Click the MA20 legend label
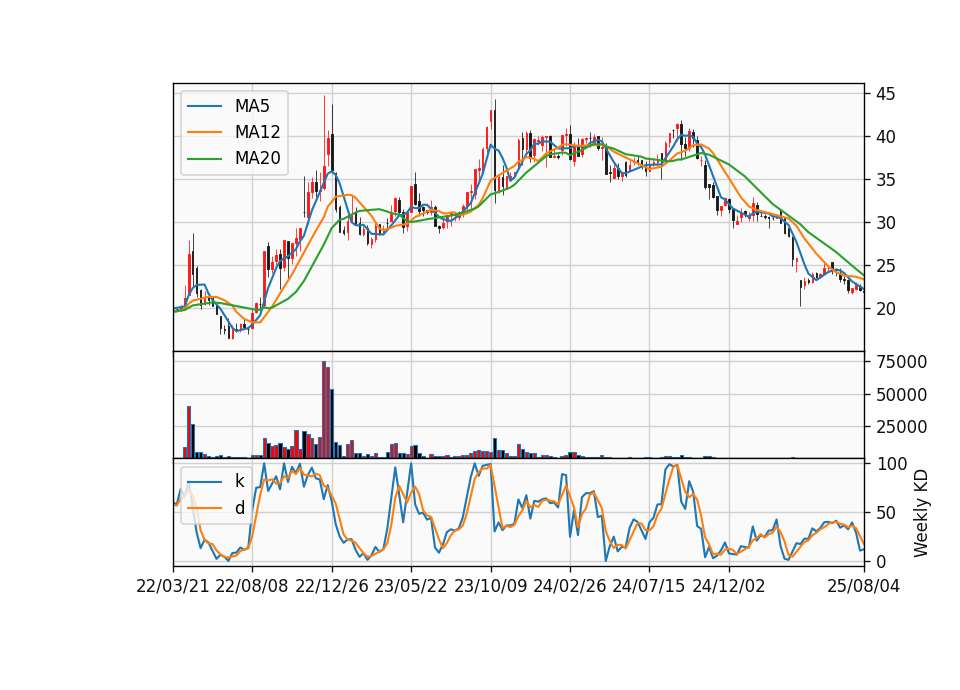960x690 pixels. coord(257,158)
